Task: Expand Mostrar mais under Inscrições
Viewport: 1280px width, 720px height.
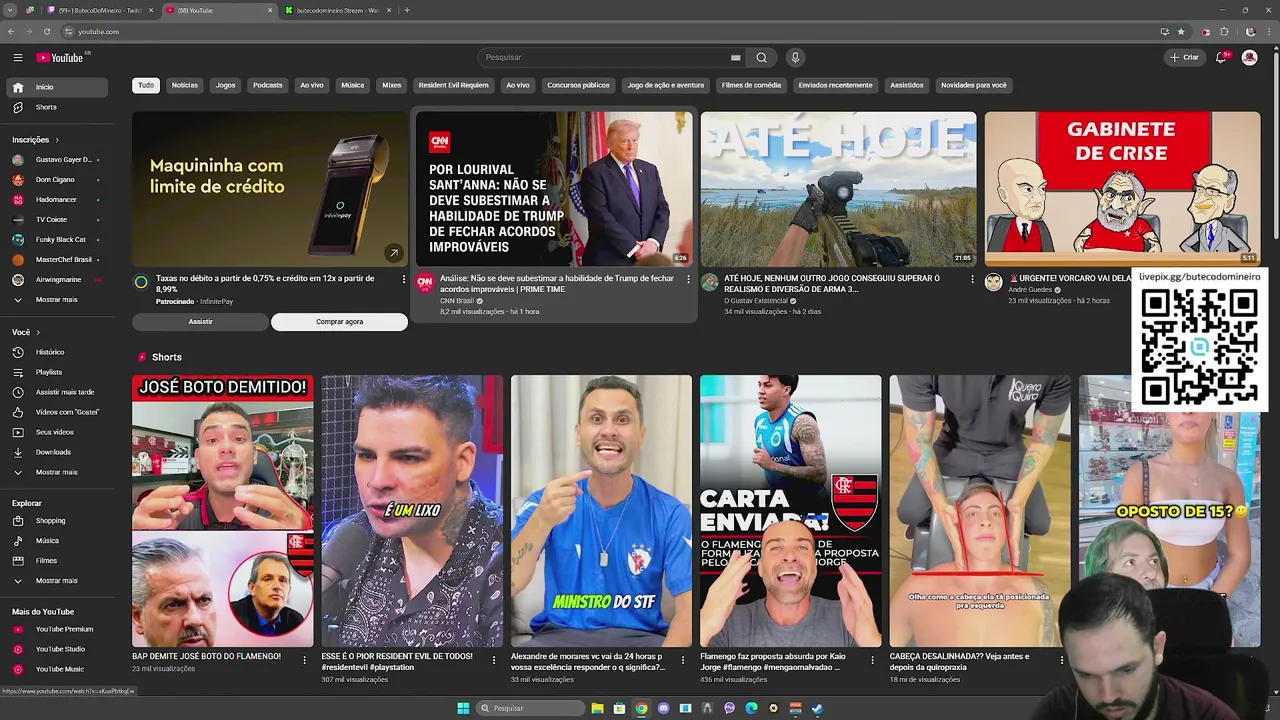Action: 59,299
